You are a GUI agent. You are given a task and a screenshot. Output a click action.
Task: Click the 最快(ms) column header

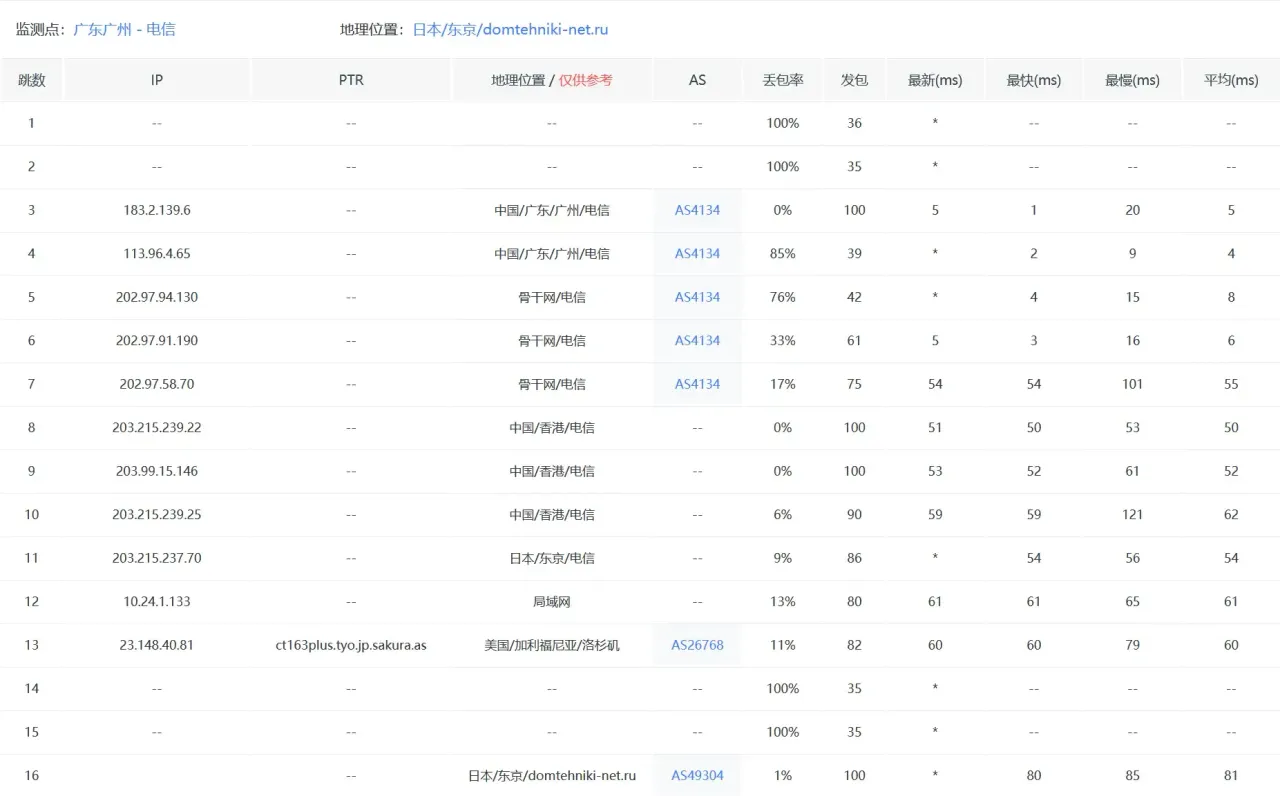tap(1034, 80)
